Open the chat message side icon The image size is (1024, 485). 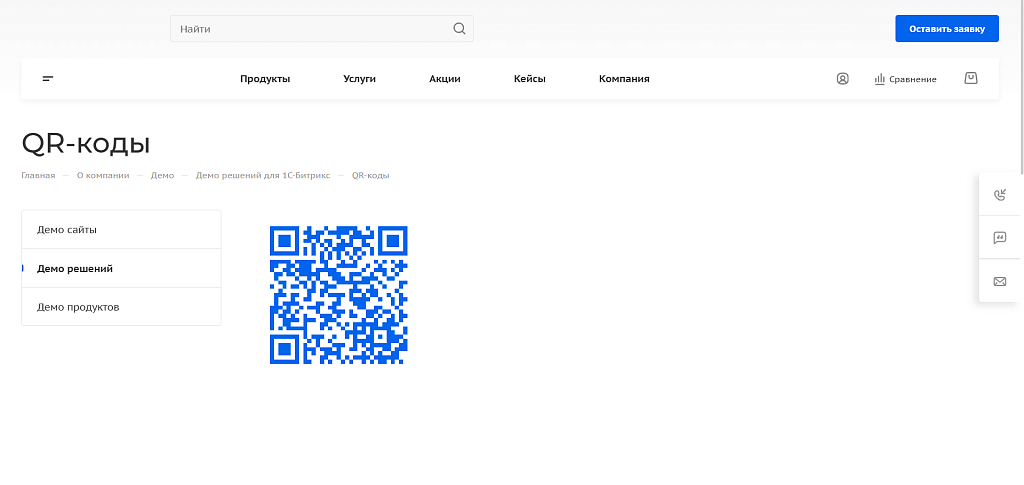tap(999, 238)
